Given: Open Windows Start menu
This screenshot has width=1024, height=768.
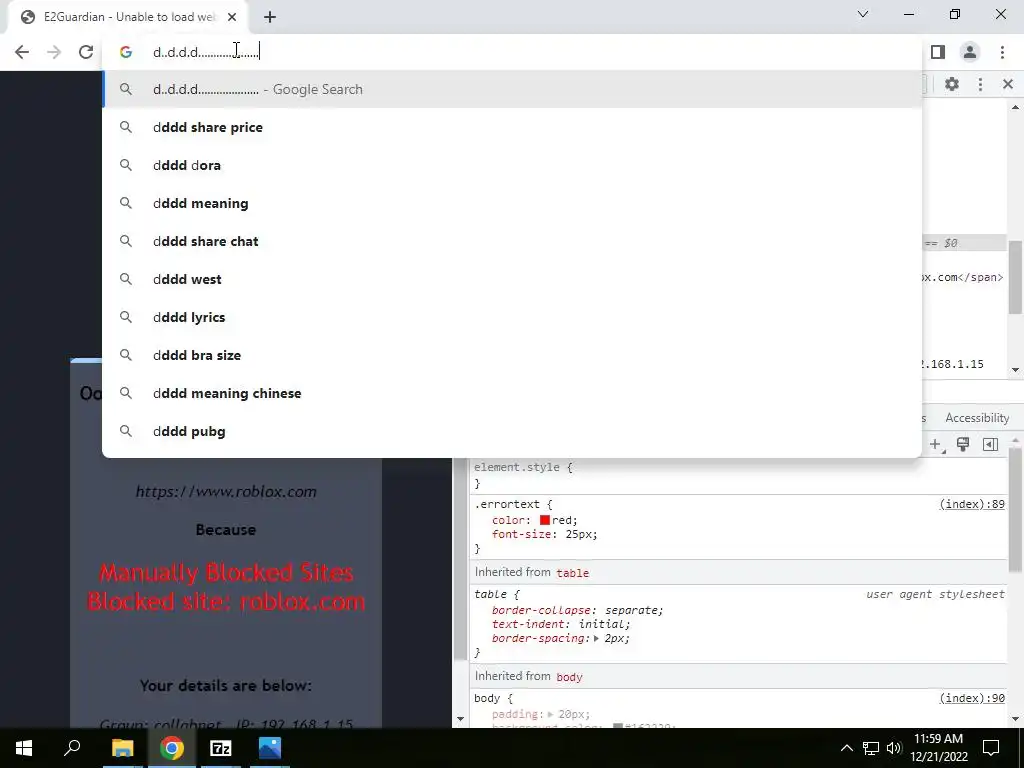Looking at the screenshot, I should pyautogui.click(x=24, y=748).
